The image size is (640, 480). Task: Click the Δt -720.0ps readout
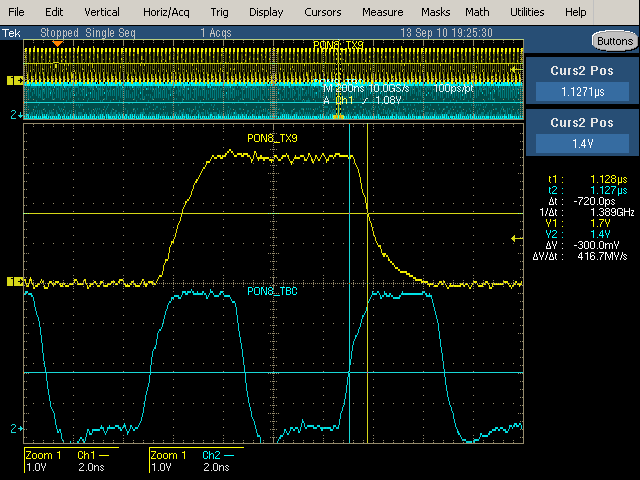pyautogui.click(x=582, y=201)
